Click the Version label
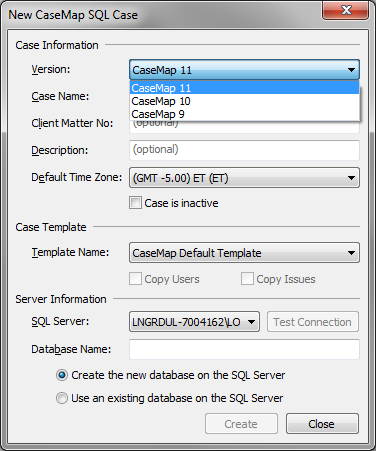Viewport: 376px width, 451px height. tap(51, 69)
